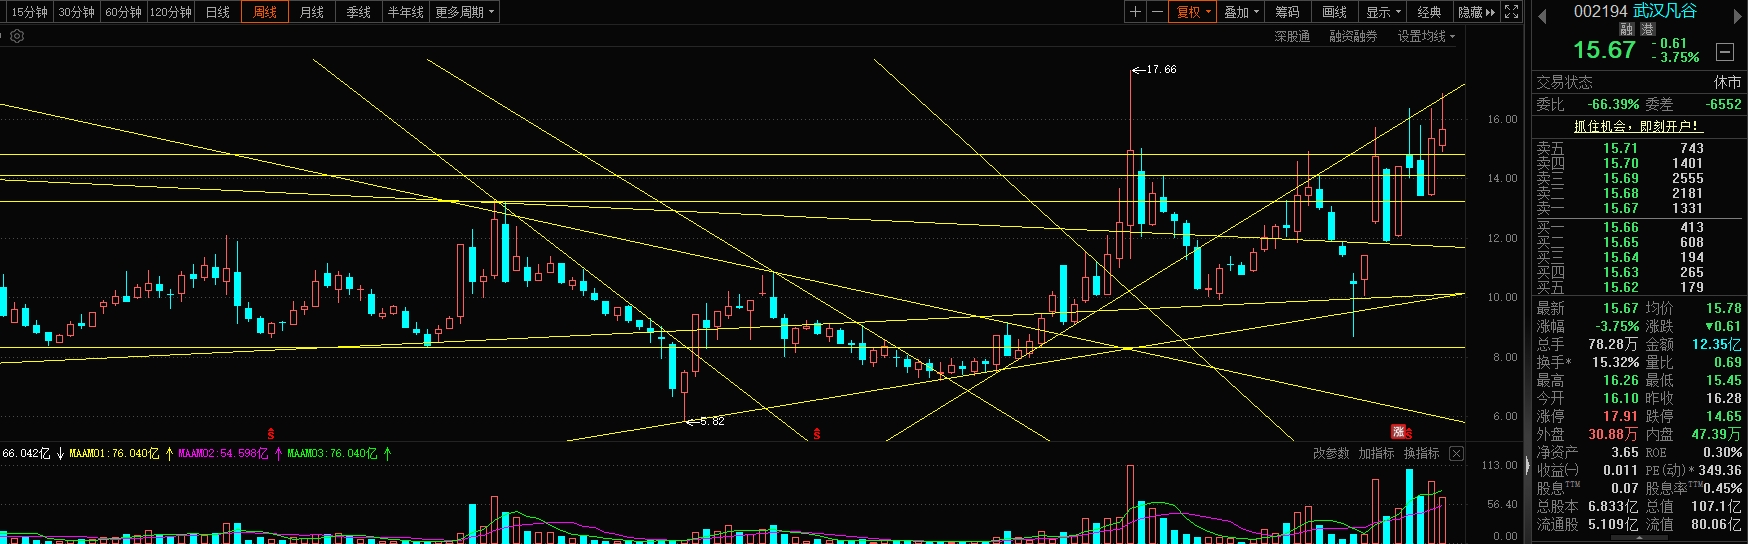Select the 周线 weekly tab
This screenshot has width=1748, height=544.
[x=265, y=12]
